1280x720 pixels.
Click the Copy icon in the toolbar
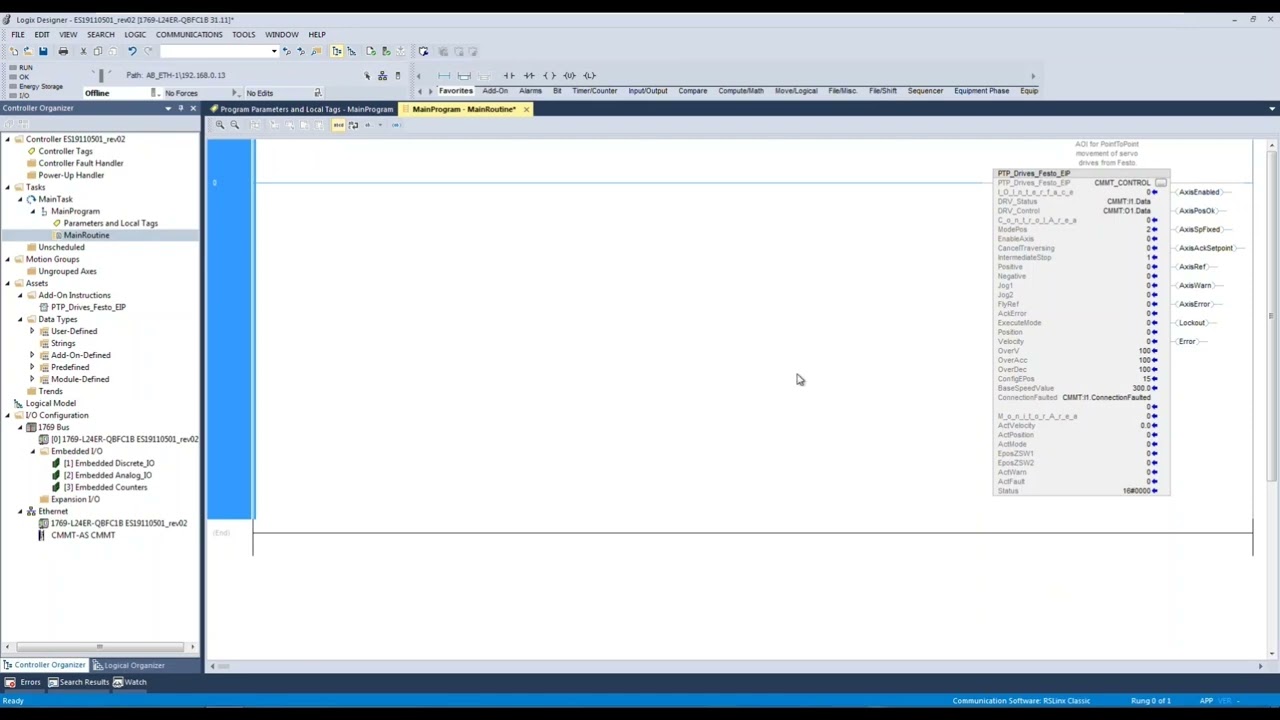[x=97, y=51]
